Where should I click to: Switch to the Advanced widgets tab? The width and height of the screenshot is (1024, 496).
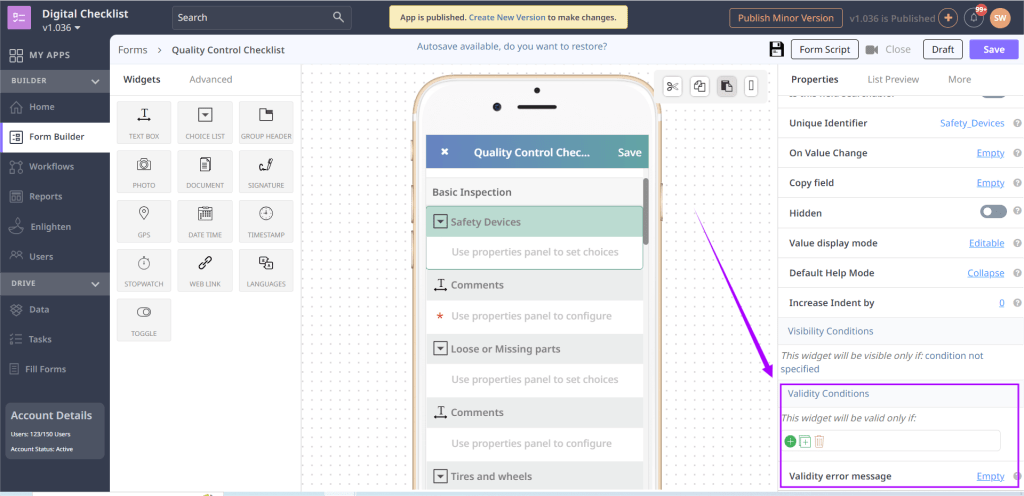click(210, 79)
